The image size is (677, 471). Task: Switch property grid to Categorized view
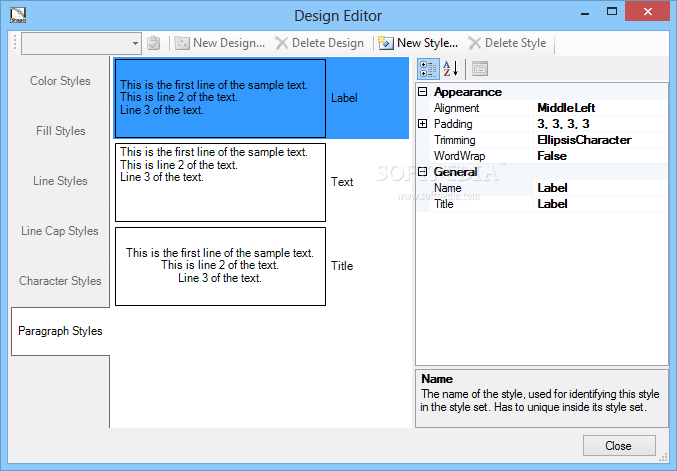click(x=428, y=69)
